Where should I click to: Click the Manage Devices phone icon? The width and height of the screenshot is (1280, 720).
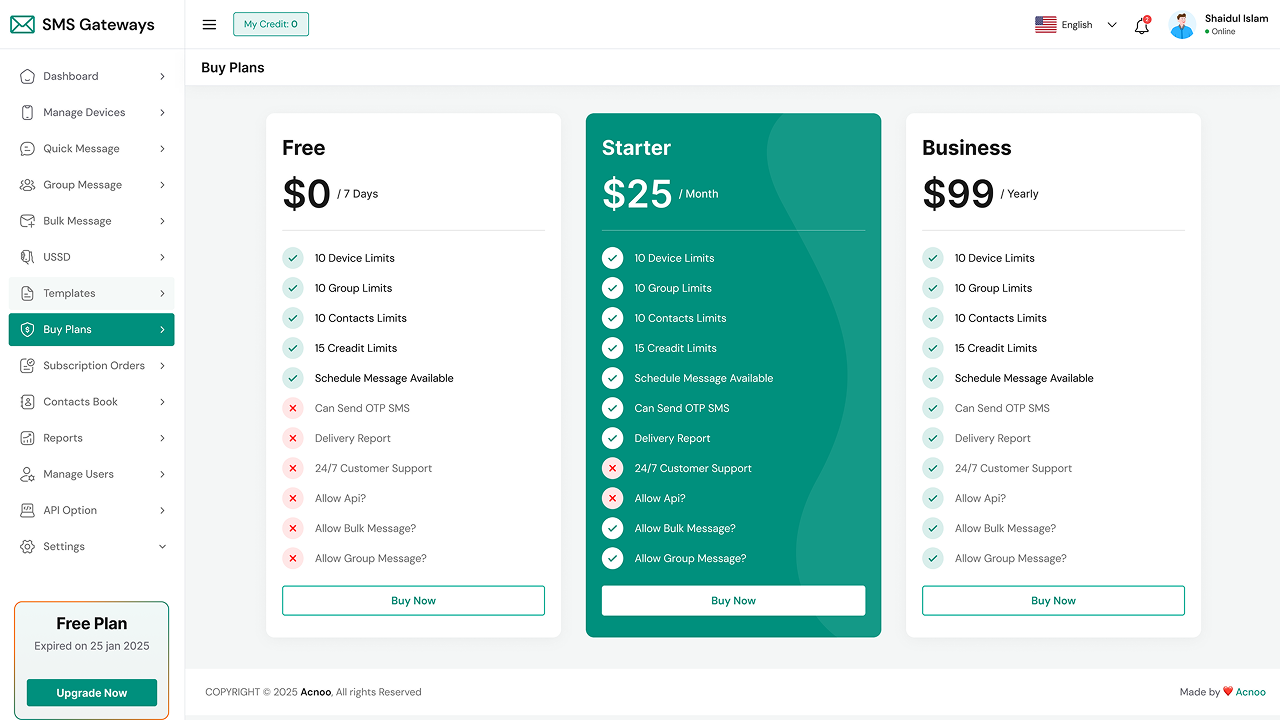(x=27, y=113)
